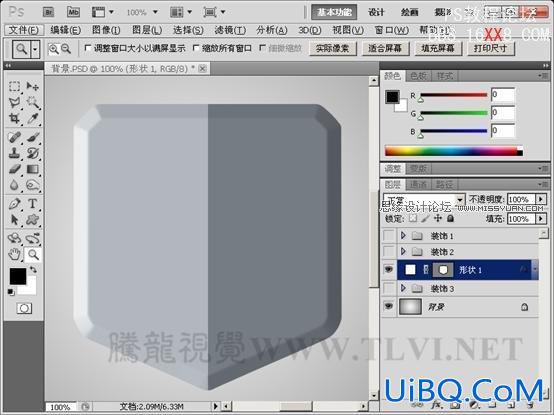Open the opacity slider dropdown arrow

(541, 199)
